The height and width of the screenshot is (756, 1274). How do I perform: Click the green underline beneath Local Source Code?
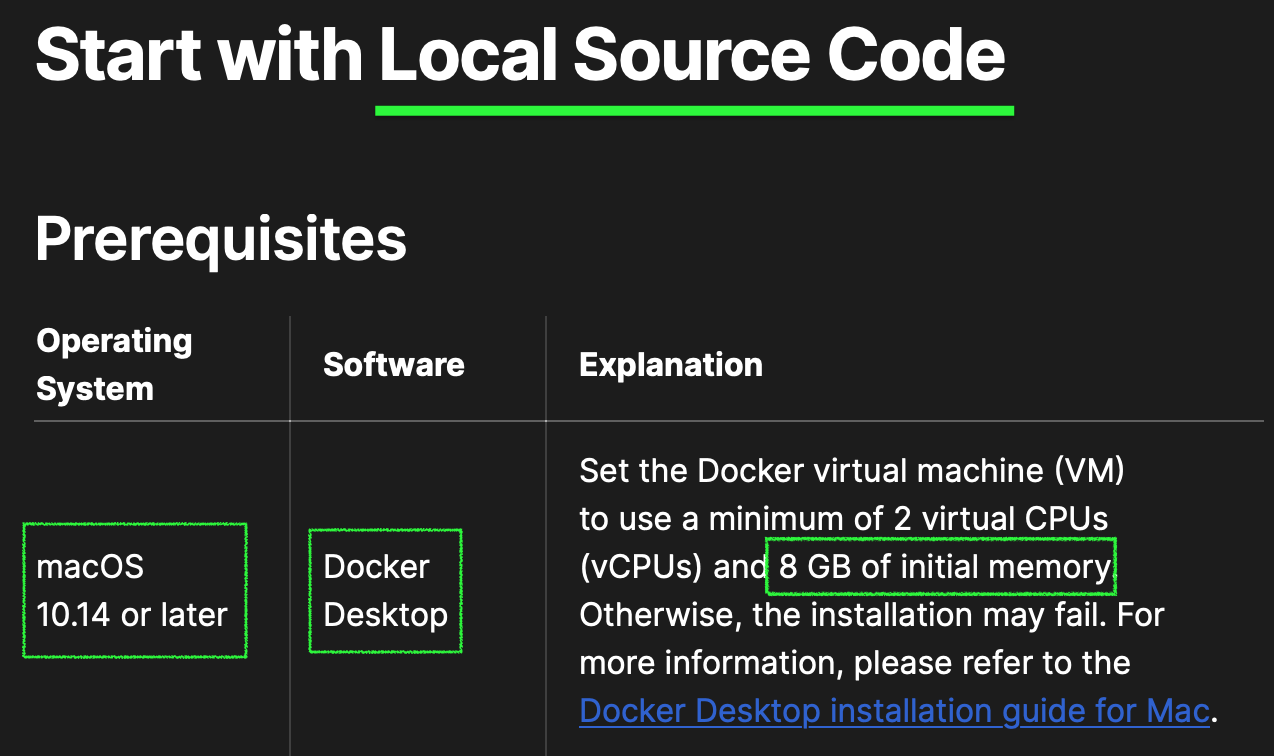[x=694, y=110]
